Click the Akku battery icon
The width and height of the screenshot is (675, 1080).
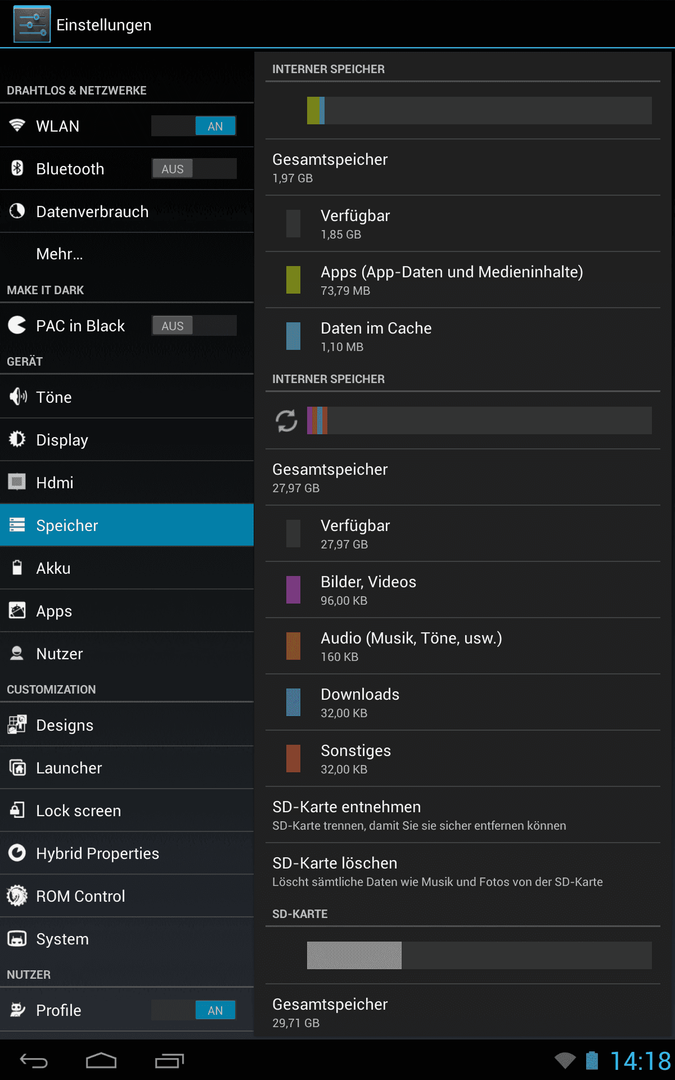tap(17, 568)
